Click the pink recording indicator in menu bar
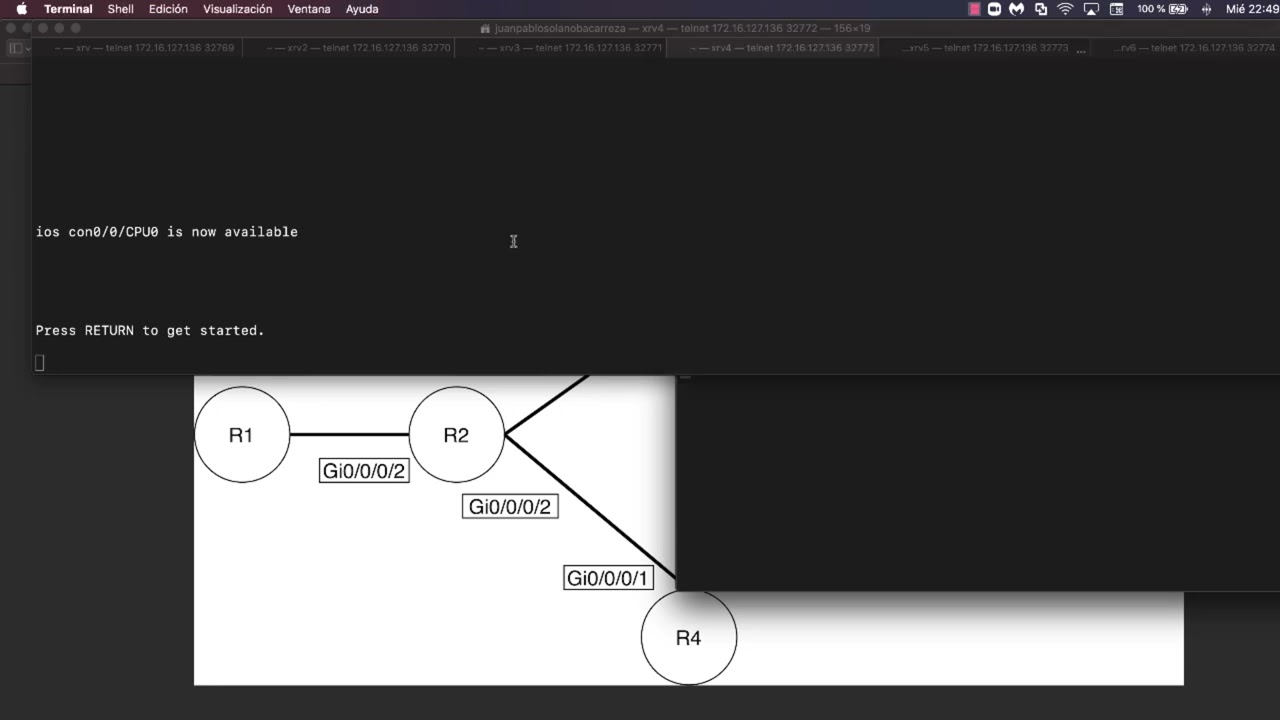The height and width of the screenshot is (720, 1280). 974,9
